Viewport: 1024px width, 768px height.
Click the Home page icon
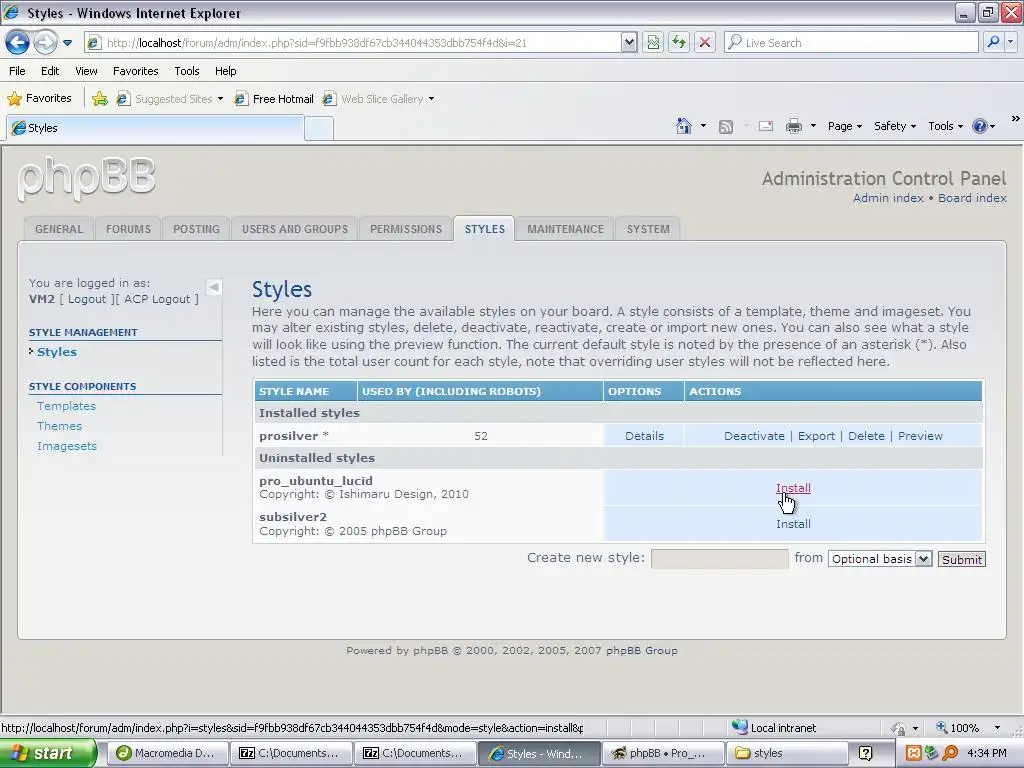[684, 126]
